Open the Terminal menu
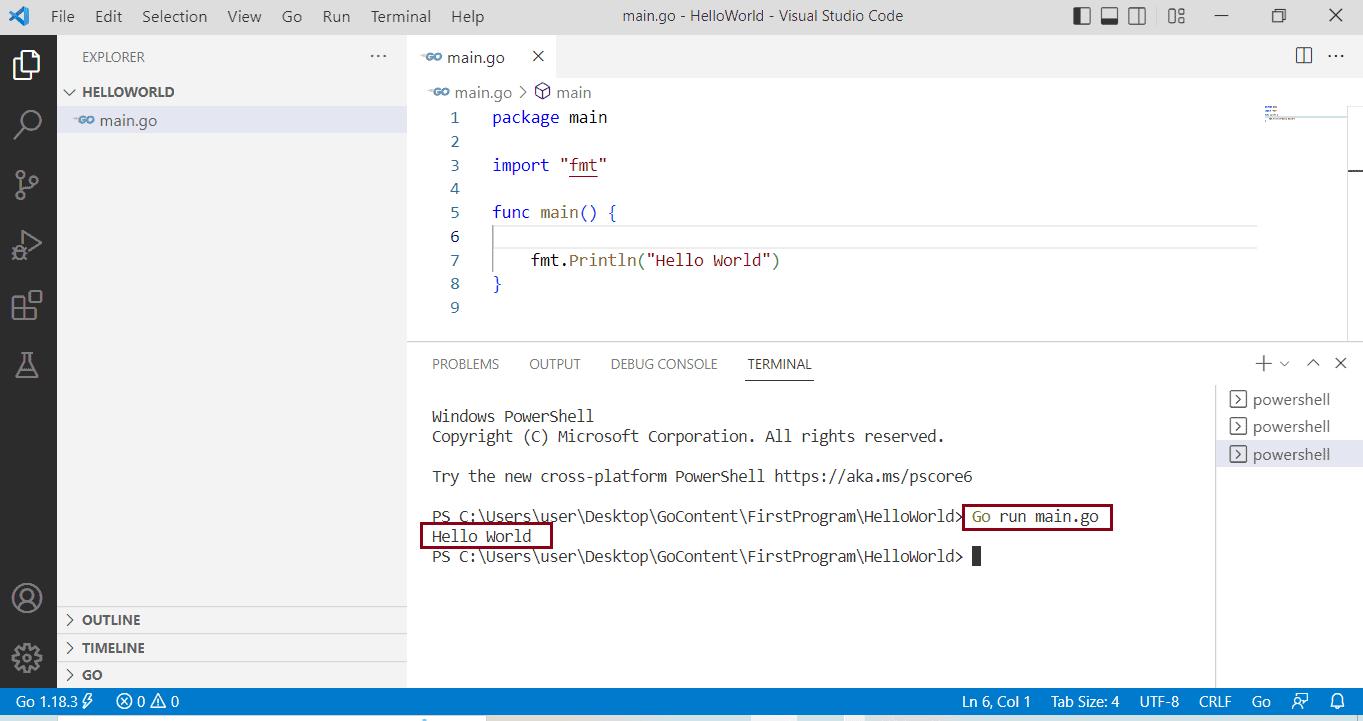 tap(400, 16)
